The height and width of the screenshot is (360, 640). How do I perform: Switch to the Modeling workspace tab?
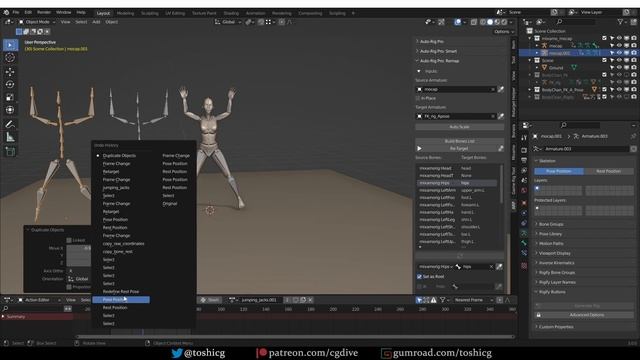pyautogui.click(x=125, y=13)
